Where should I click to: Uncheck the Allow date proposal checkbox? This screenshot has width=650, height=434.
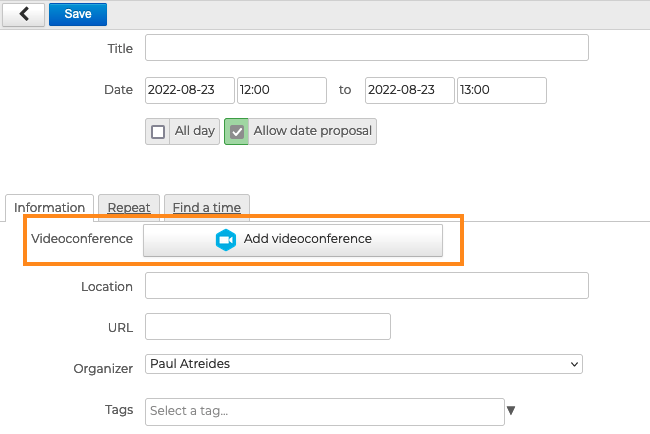(x=237, y=132)
